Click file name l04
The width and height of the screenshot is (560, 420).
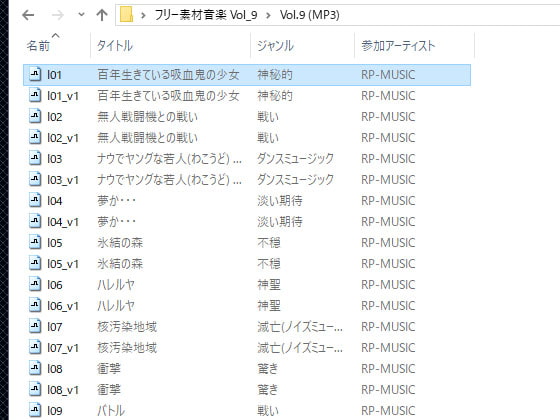click(55, 201)
